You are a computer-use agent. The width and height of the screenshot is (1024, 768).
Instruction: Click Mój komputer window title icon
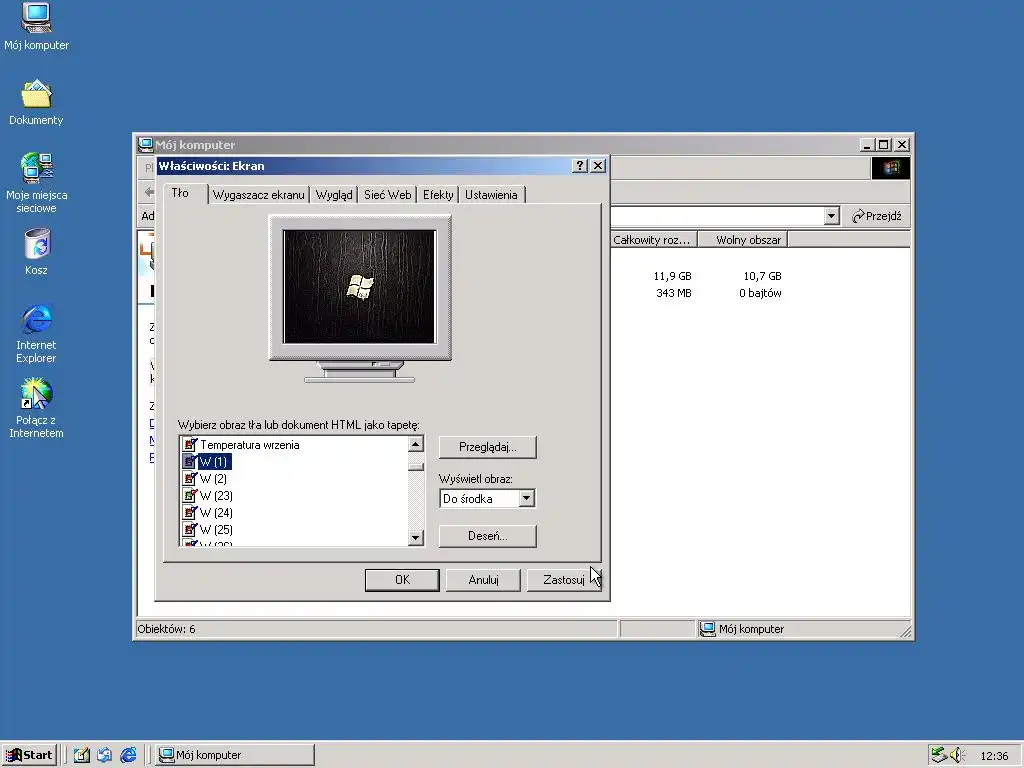[x=145, y=144]
